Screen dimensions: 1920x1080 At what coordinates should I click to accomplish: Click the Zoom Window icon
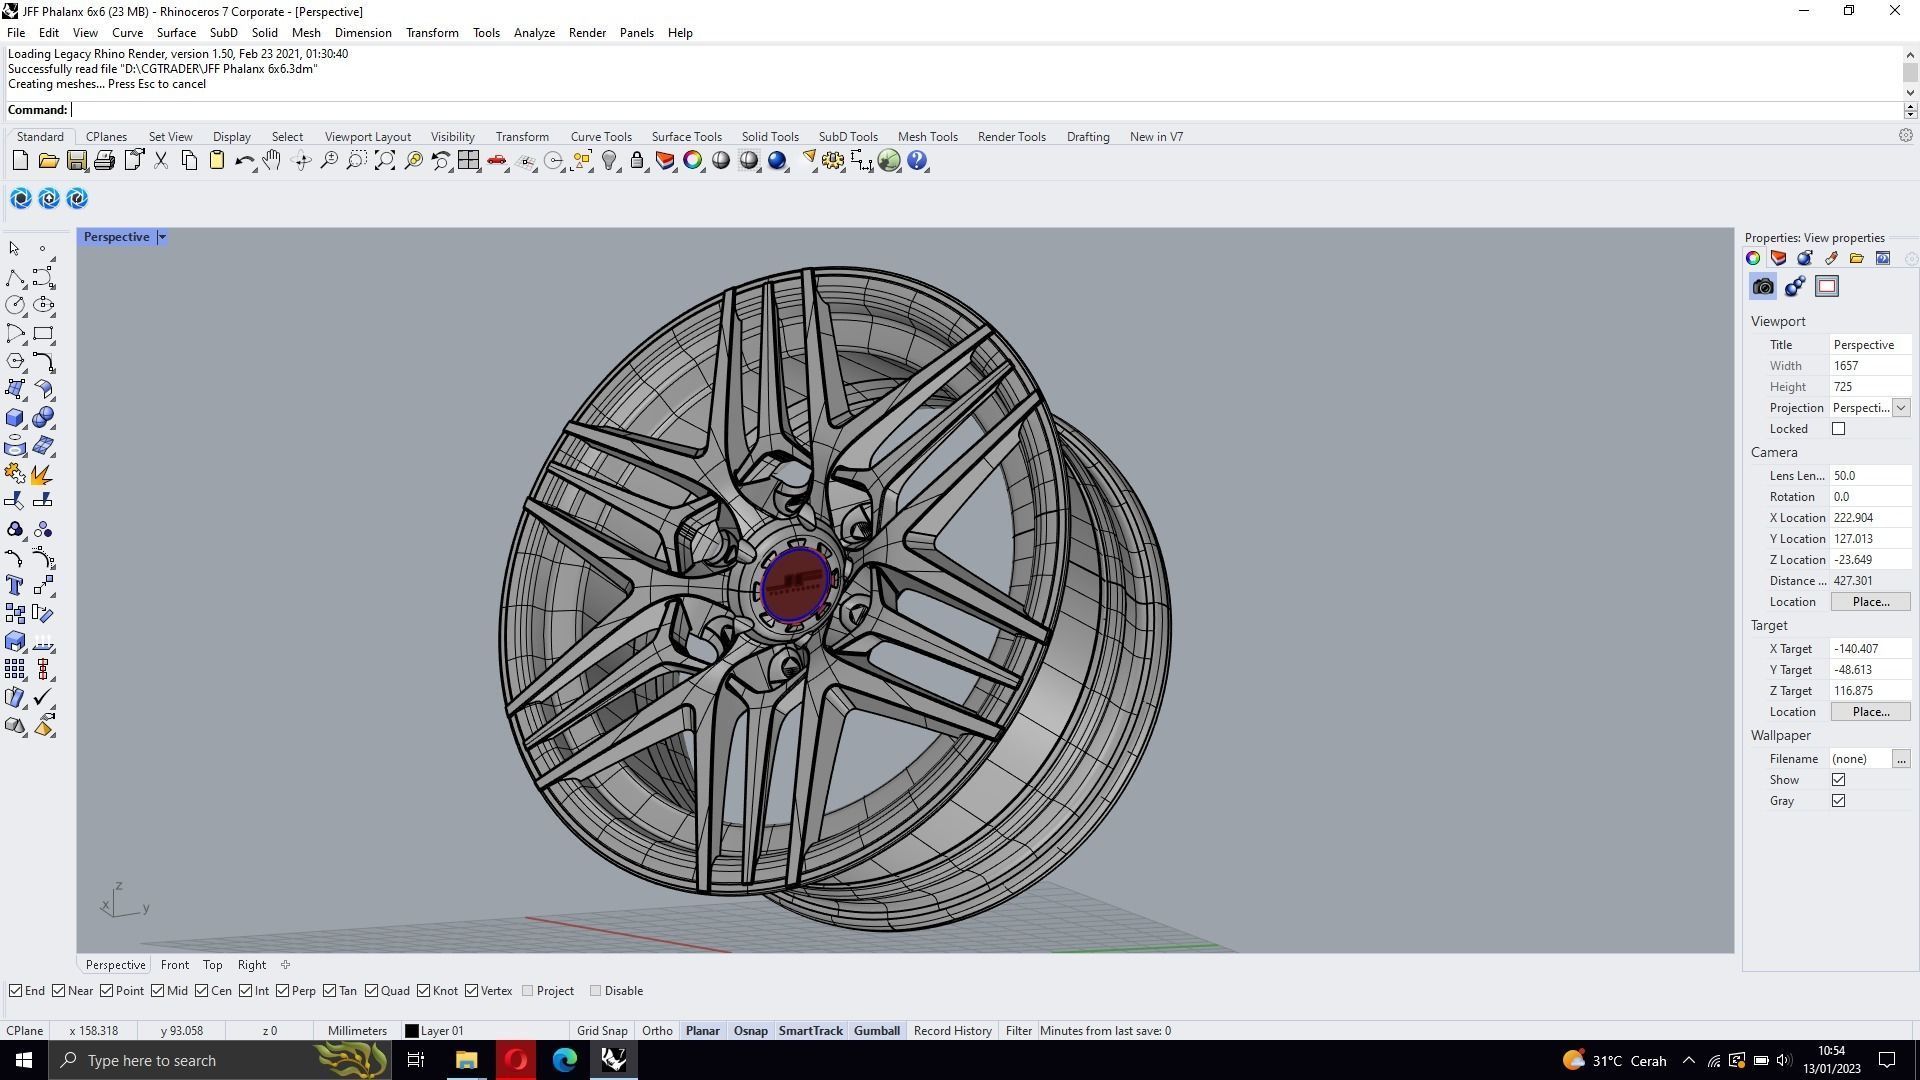coord(357,160)
